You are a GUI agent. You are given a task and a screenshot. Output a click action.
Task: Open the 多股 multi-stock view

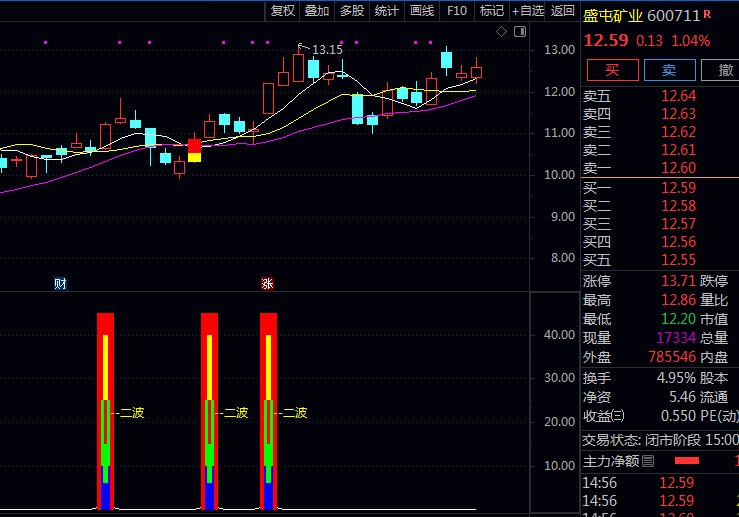(x=352, y=11)
